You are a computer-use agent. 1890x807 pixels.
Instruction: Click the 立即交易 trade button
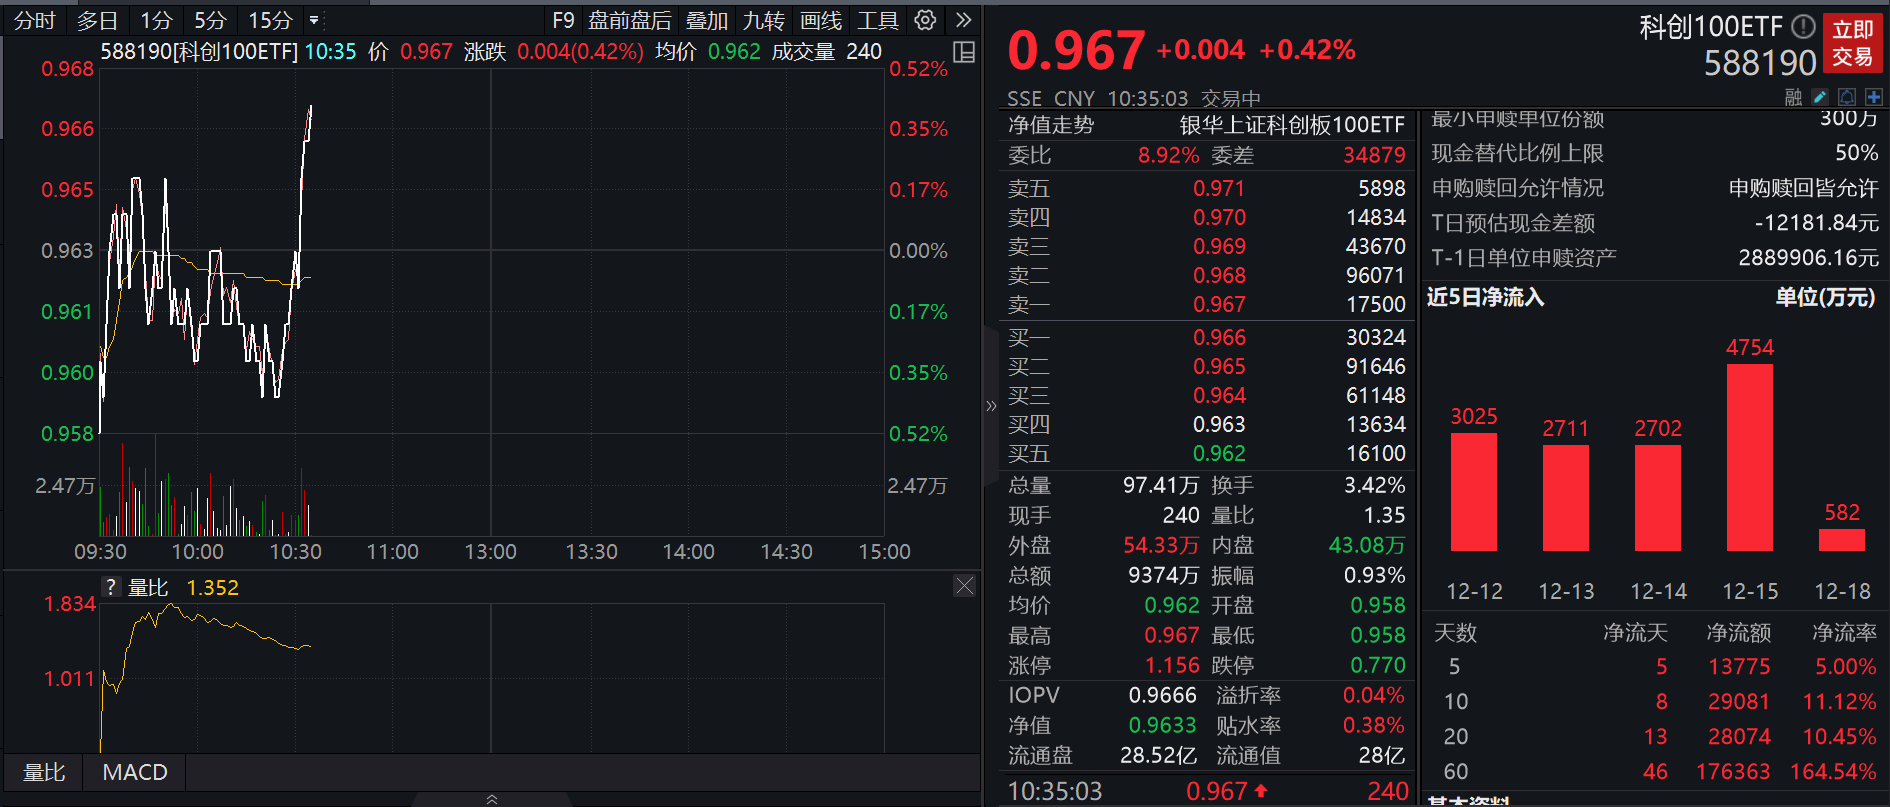click(x=1852, y=43)
